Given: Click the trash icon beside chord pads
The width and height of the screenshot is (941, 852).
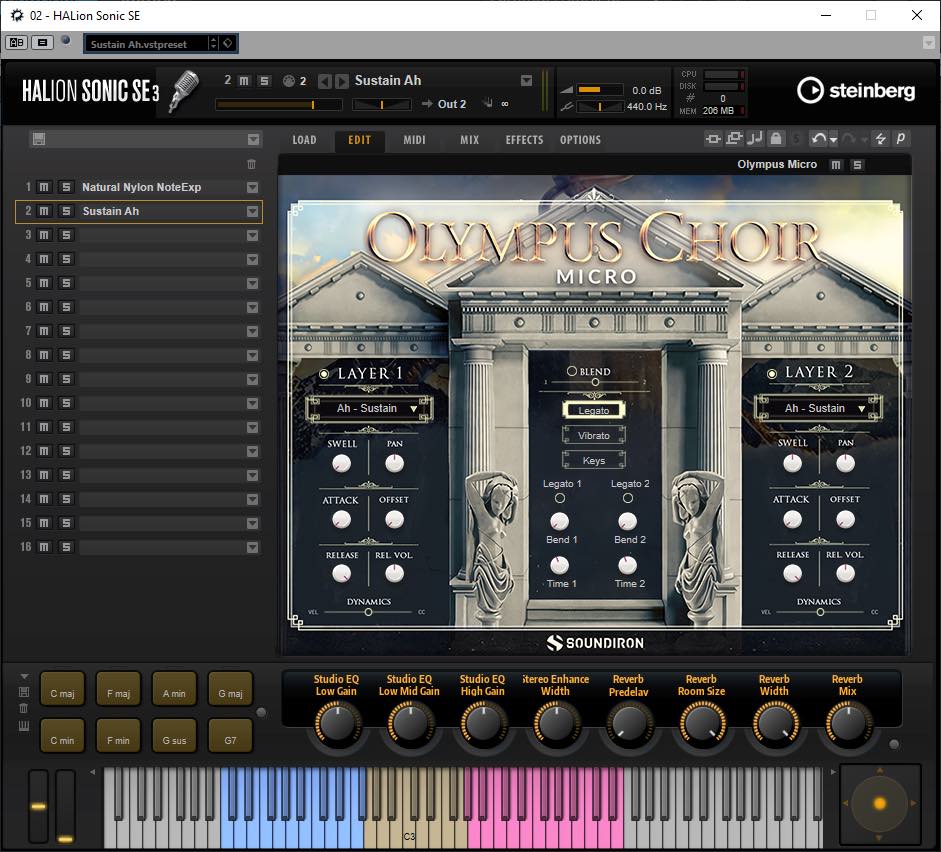Looking at the screenshot, I should click(x=24, y=708).
